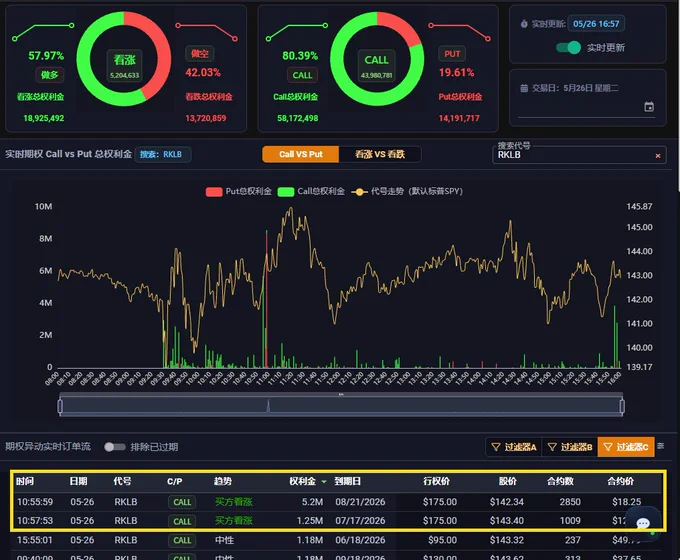
Task: Click the 2850 contracts cell
Action: [570, 502]
